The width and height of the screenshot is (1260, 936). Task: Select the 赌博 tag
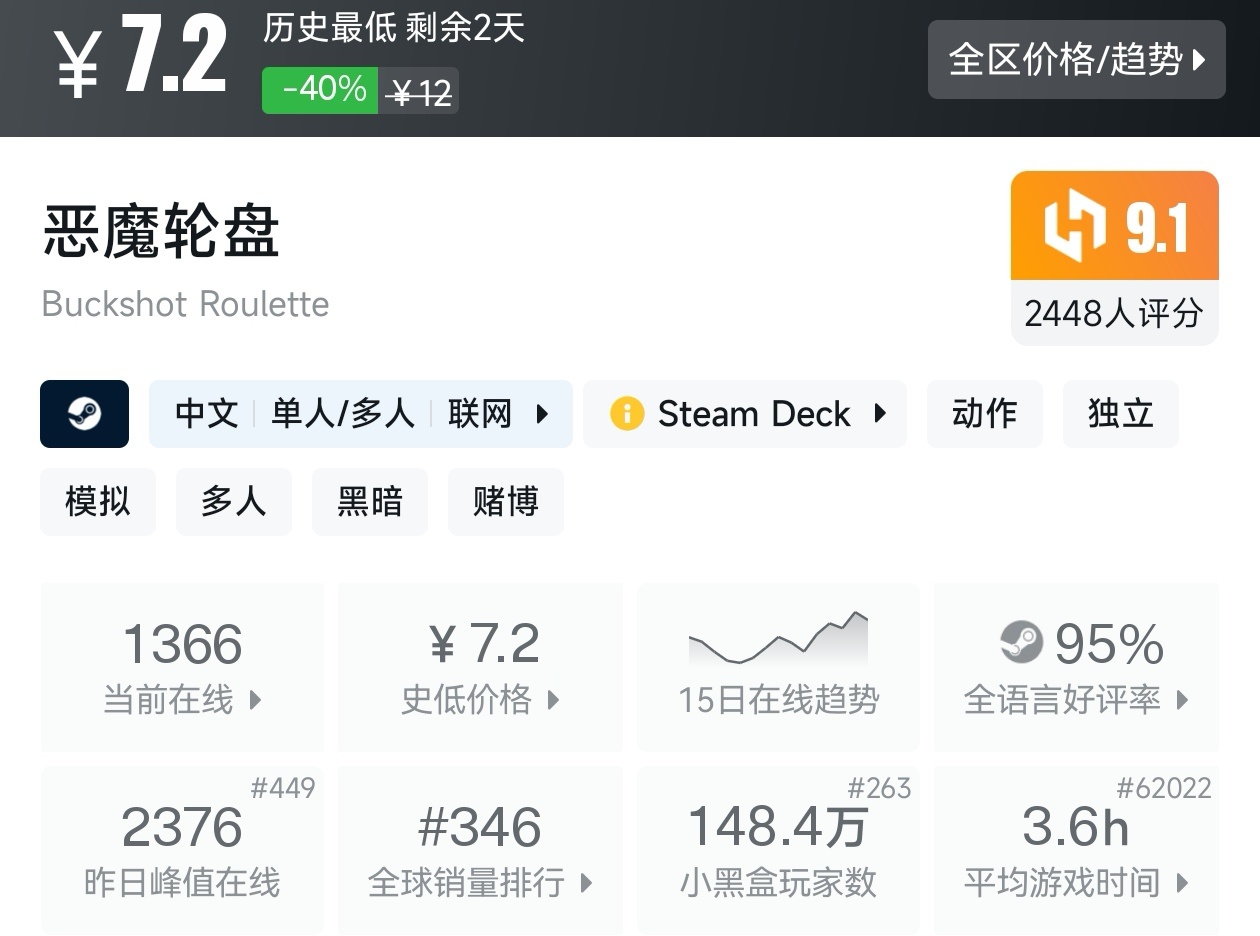point(506,502)
